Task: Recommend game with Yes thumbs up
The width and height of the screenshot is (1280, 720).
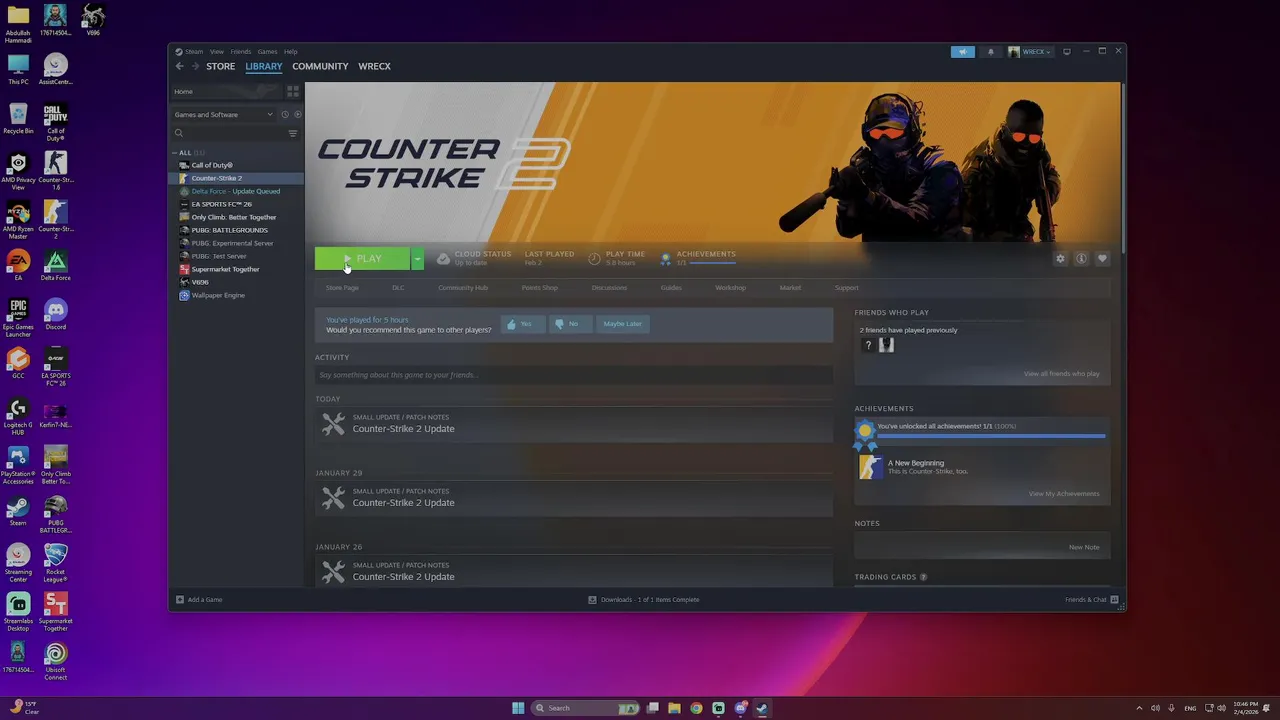Action: pos(522,324)
